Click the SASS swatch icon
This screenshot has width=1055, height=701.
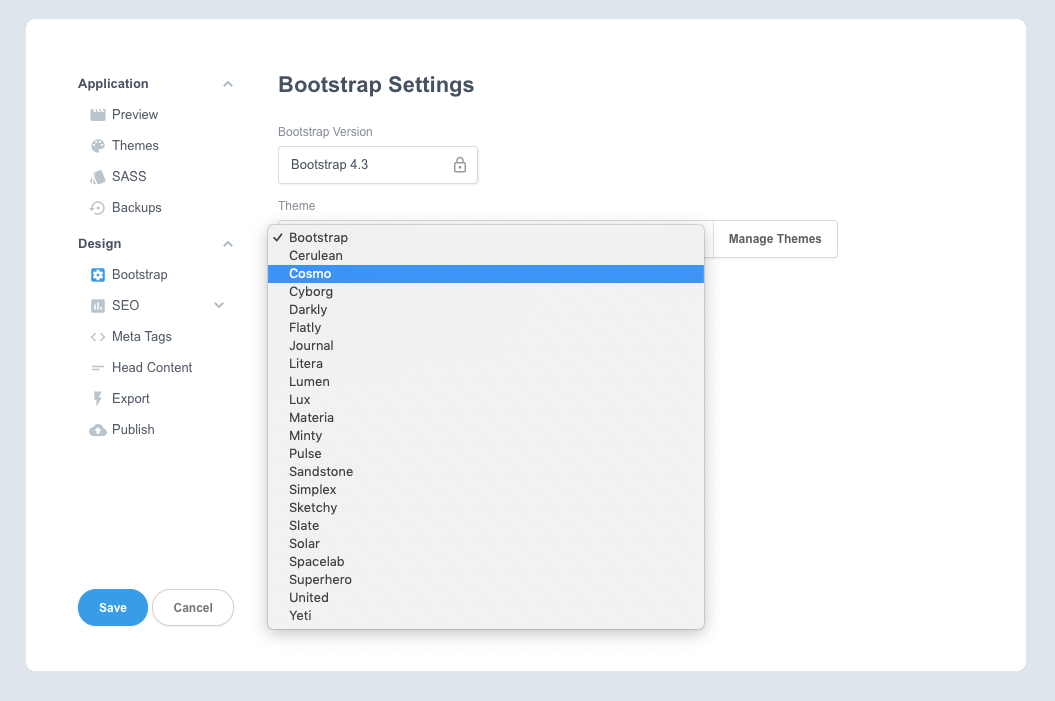98,177
